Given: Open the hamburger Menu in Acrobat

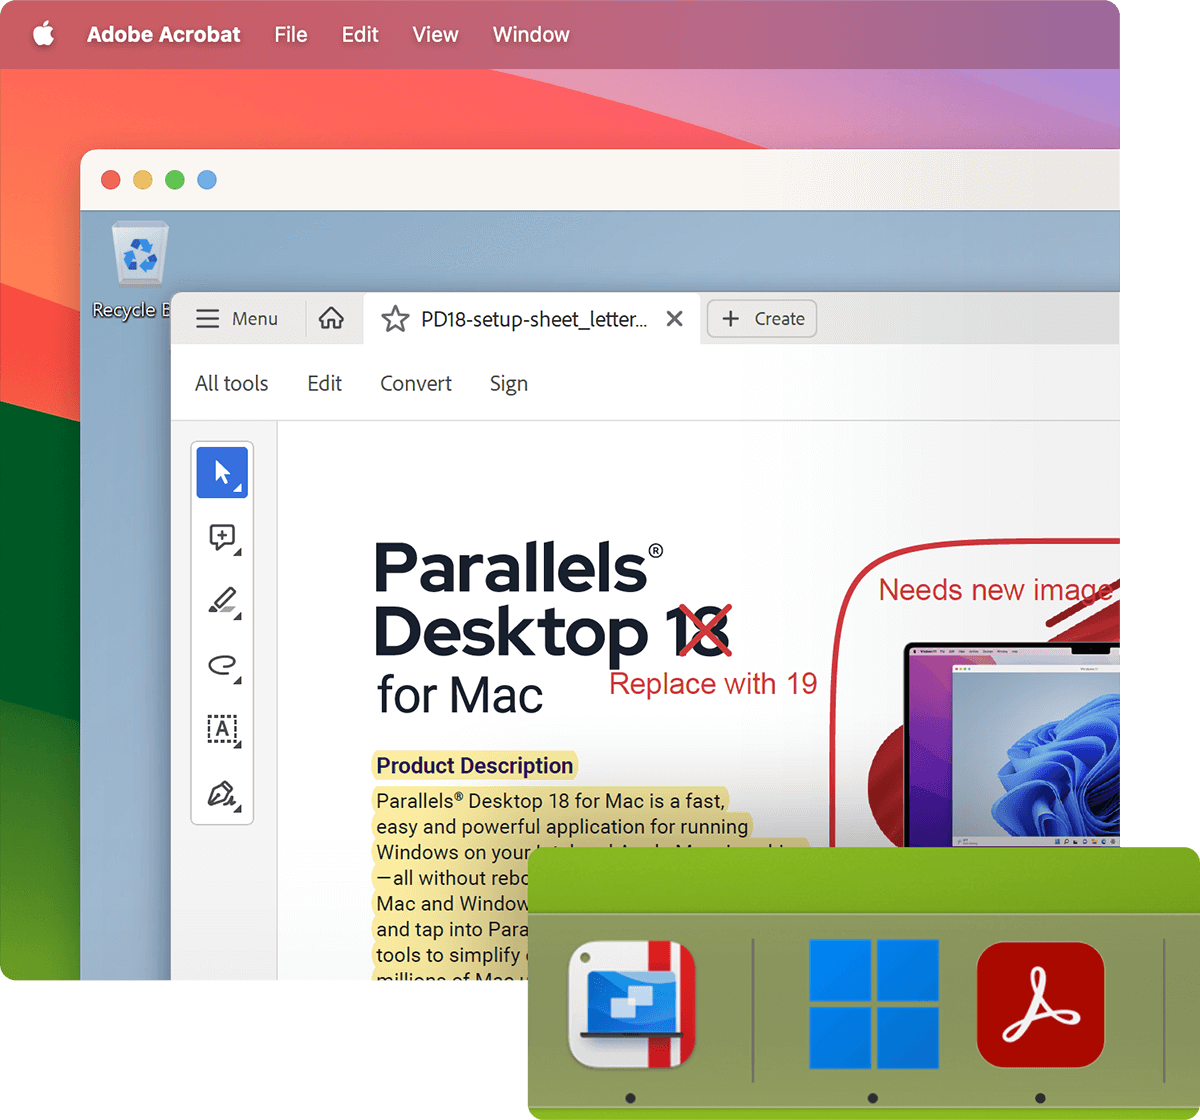Looking at the screenshot, I should pyautogui.click(x=237, y=318).
